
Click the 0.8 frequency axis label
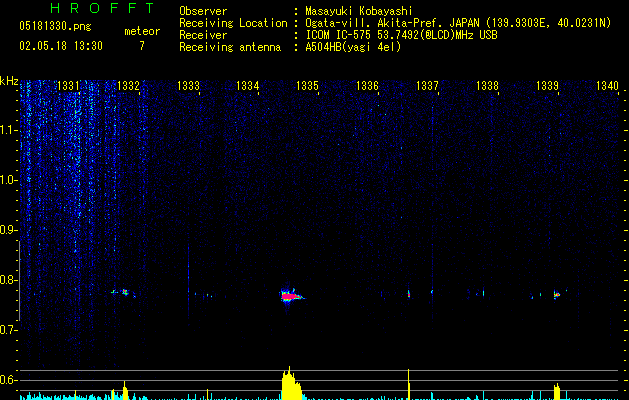8,280
